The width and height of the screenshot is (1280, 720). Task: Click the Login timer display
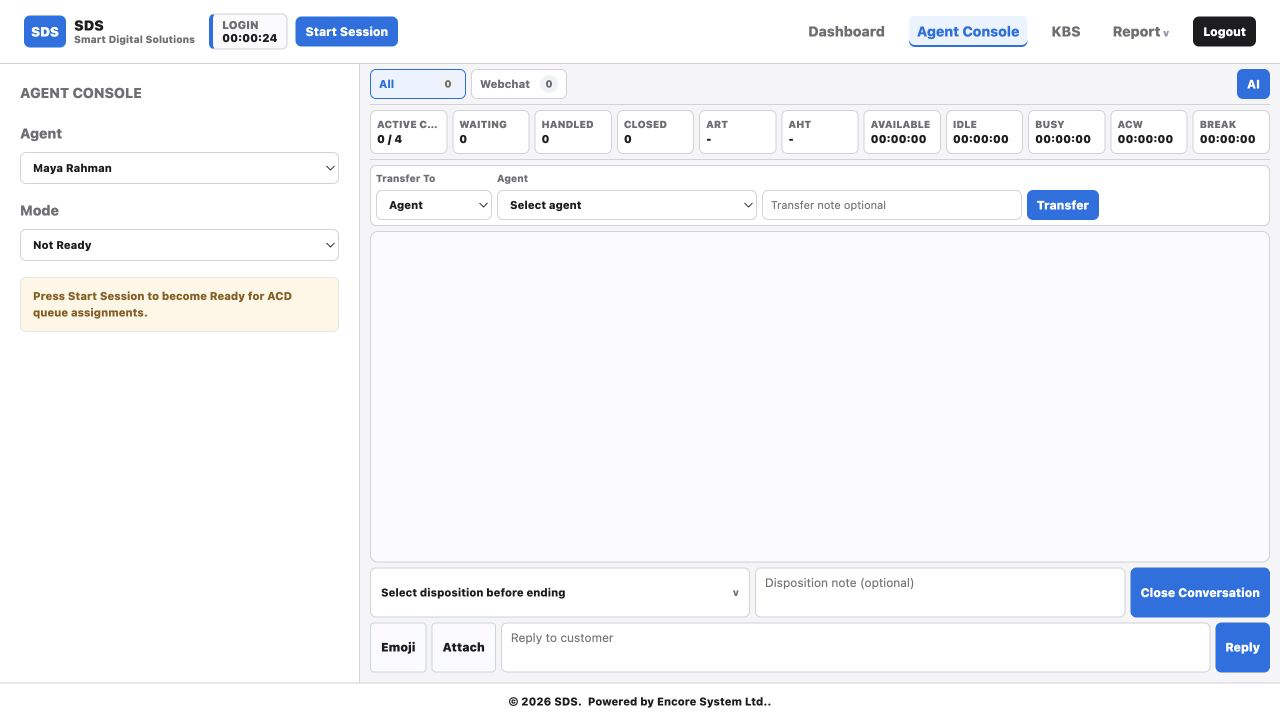coord(249,32)
